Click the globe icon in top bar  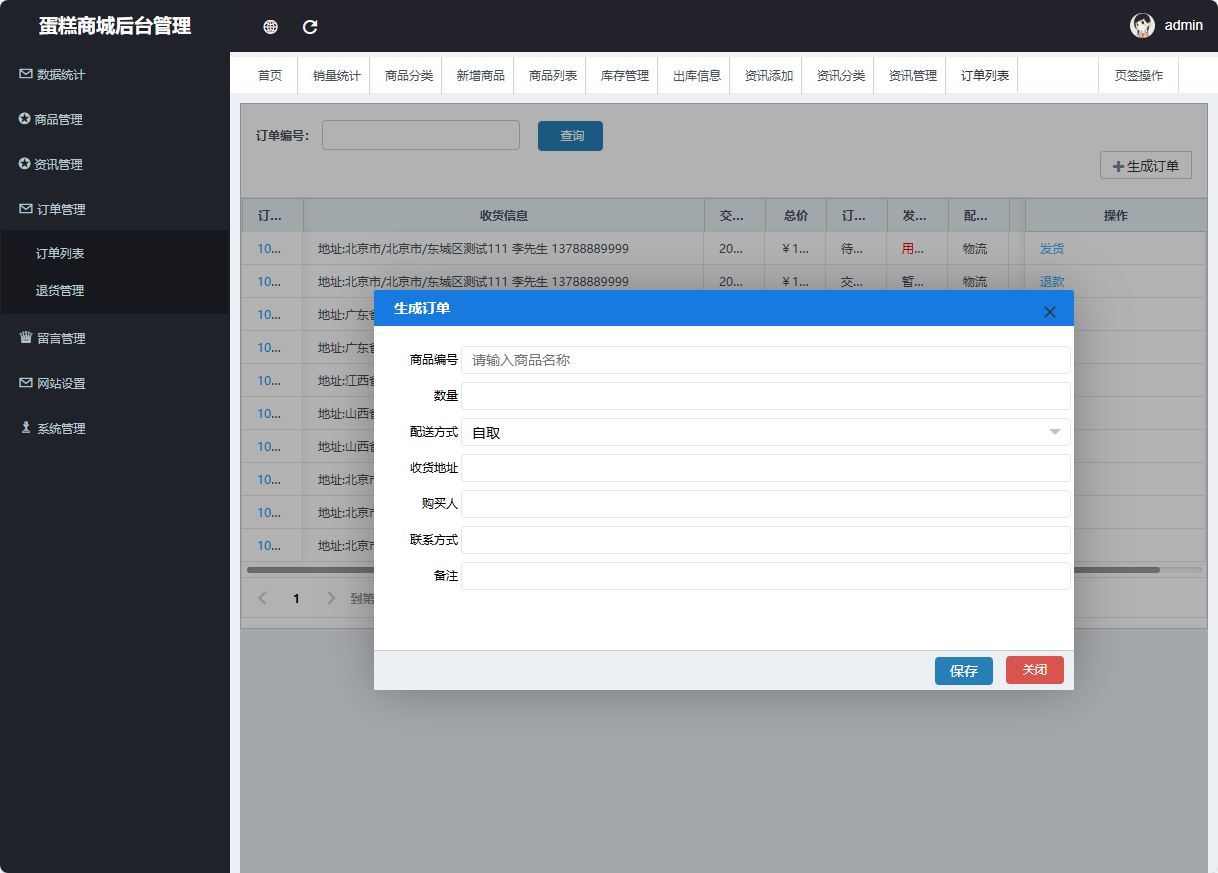(x=270, y=27)
